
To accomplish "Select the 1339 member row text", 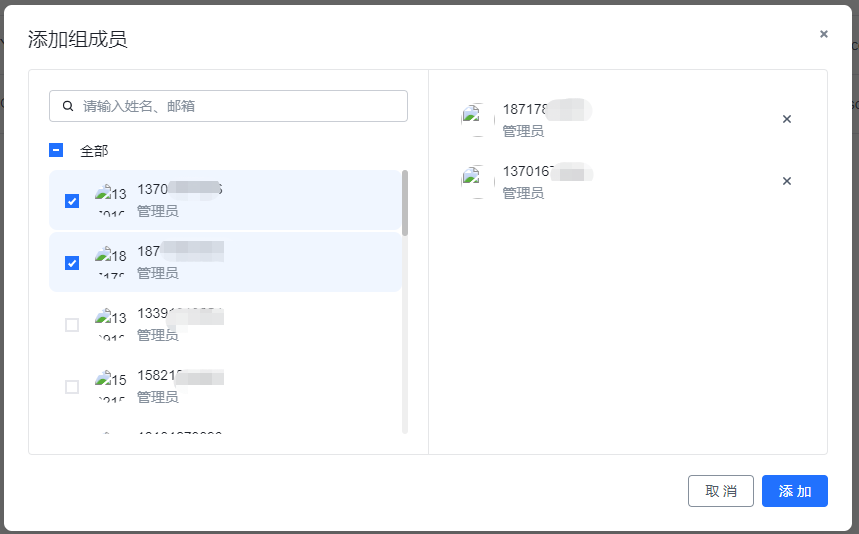I will [x=180, y=324].
